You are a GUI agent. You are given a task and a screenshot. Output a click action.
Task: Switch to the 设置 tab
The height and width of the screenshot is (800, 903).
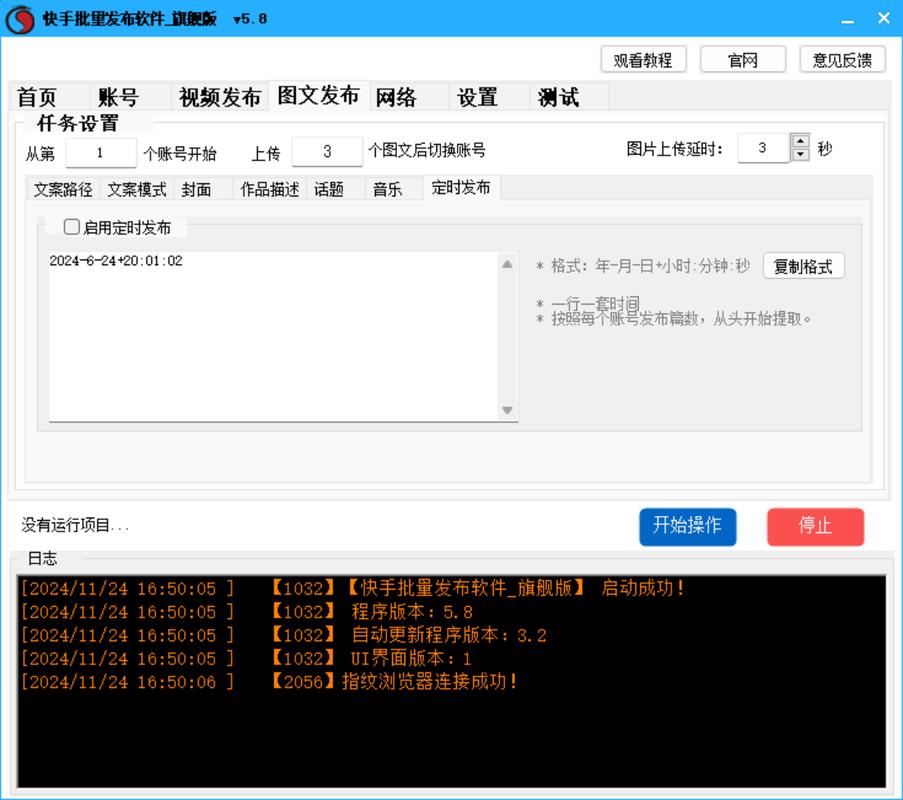pyautogui.click(x=477, y=96)
